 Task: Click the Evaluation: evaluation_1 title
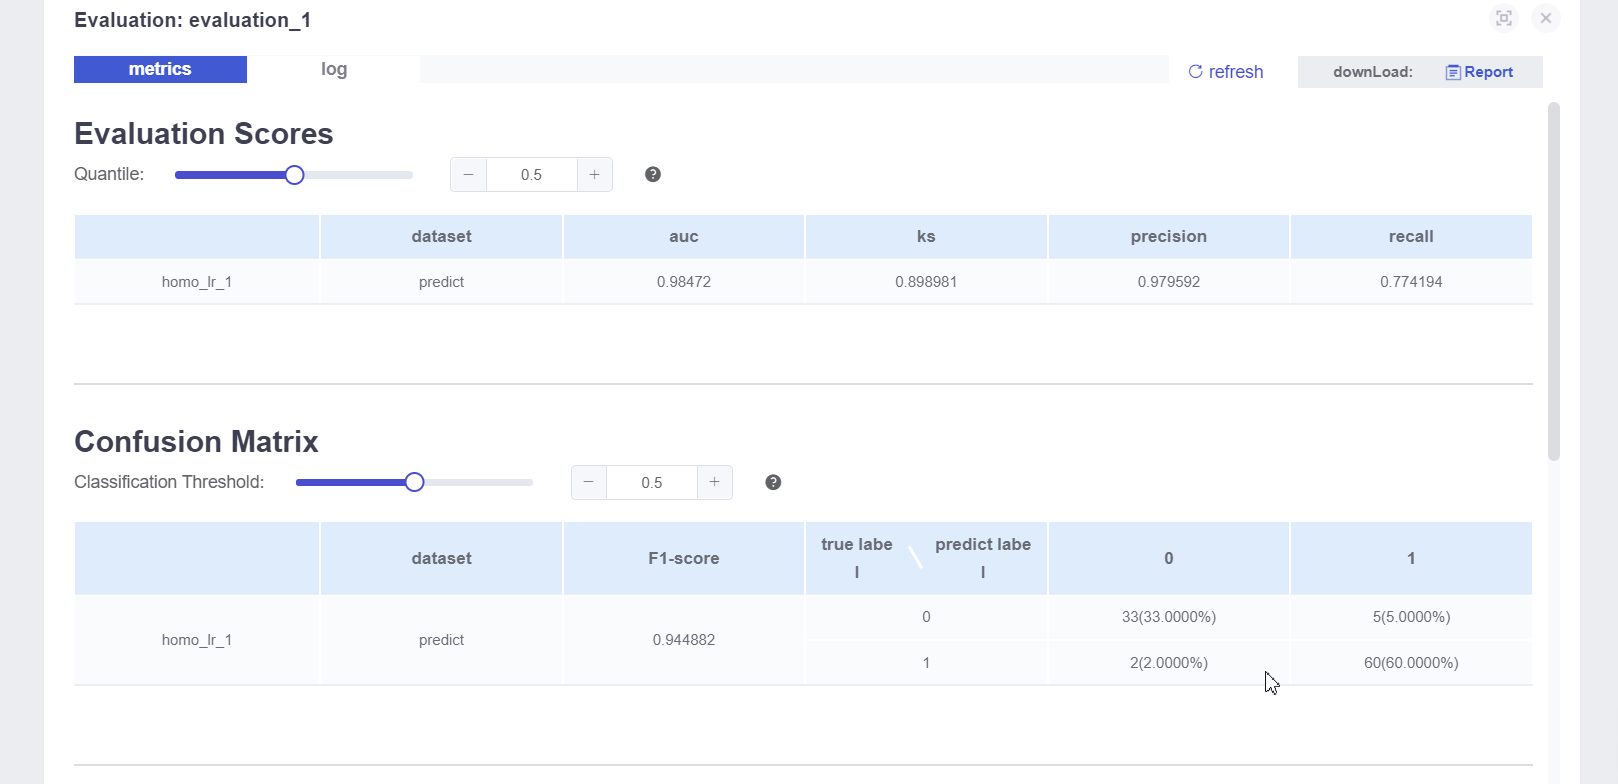tap(192, 20)
